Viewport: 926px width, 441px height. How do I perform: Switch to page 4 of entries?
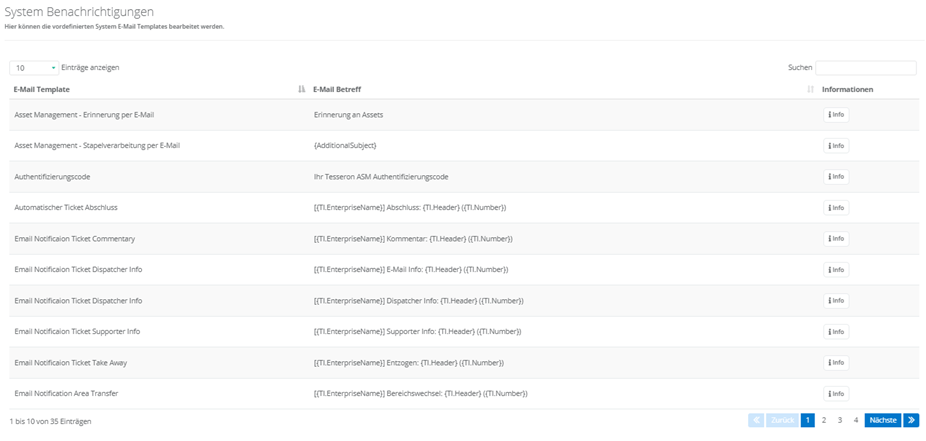856,421
